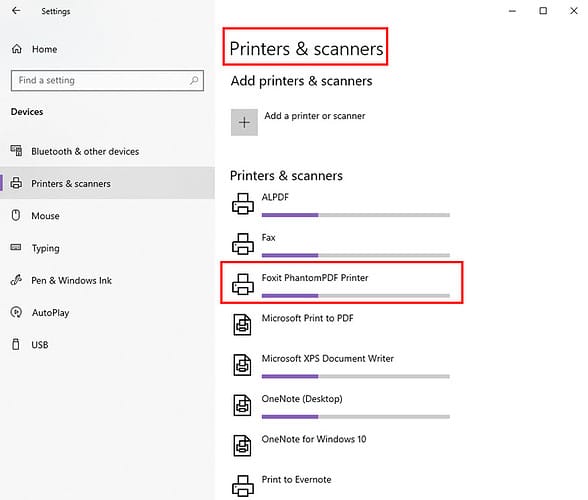This screenshot has height=500, width=588.
Task: Select Microsoft Print to PDF icon
Action: point(243,324)
